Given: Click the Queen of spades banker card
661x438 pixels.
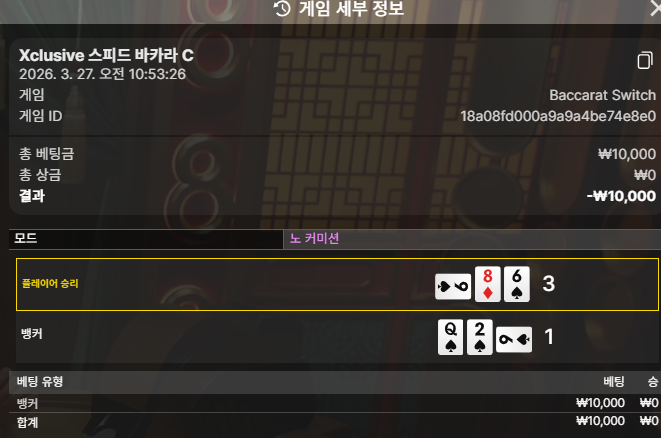Looking at the screenshot, I should (x=450, y=337).
